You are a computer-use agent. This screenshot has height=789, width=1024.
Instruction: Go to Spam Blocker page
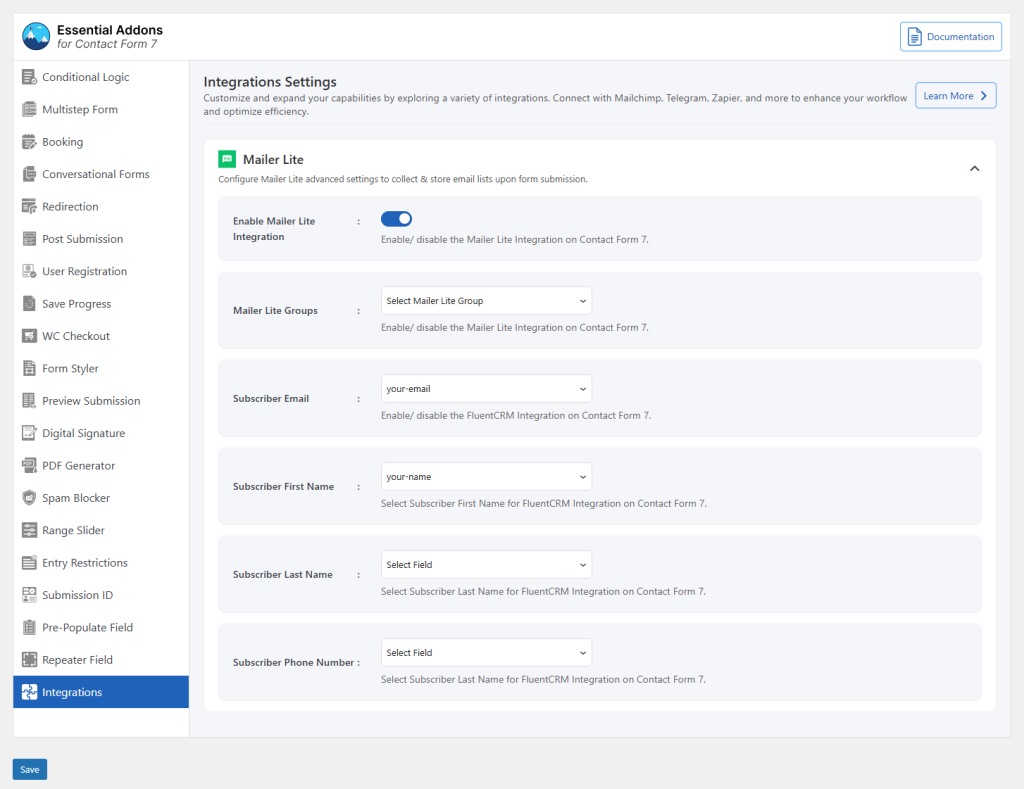click(101, 498)
